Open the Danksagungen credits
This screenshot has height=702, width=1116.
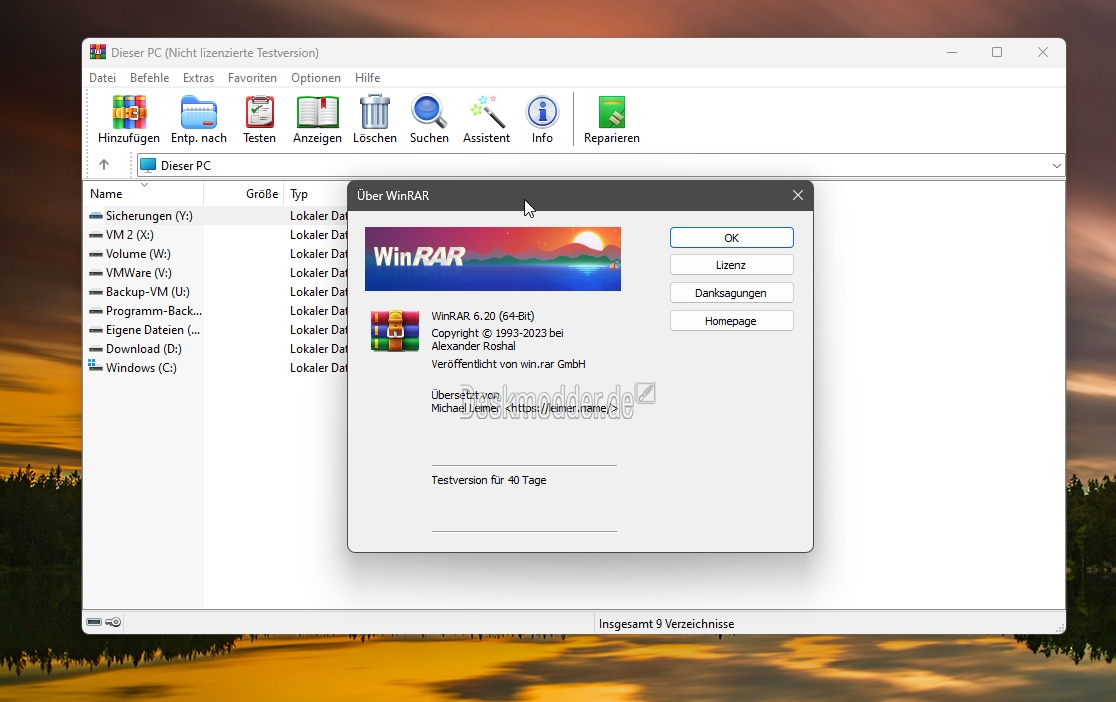pos(732,293)
